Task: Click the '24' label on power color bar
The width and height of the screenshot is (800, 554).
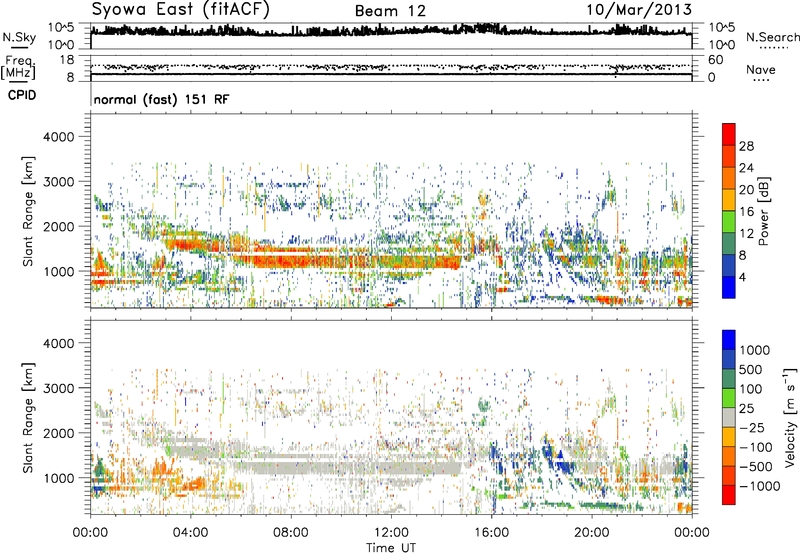Action: click(746, 168)
